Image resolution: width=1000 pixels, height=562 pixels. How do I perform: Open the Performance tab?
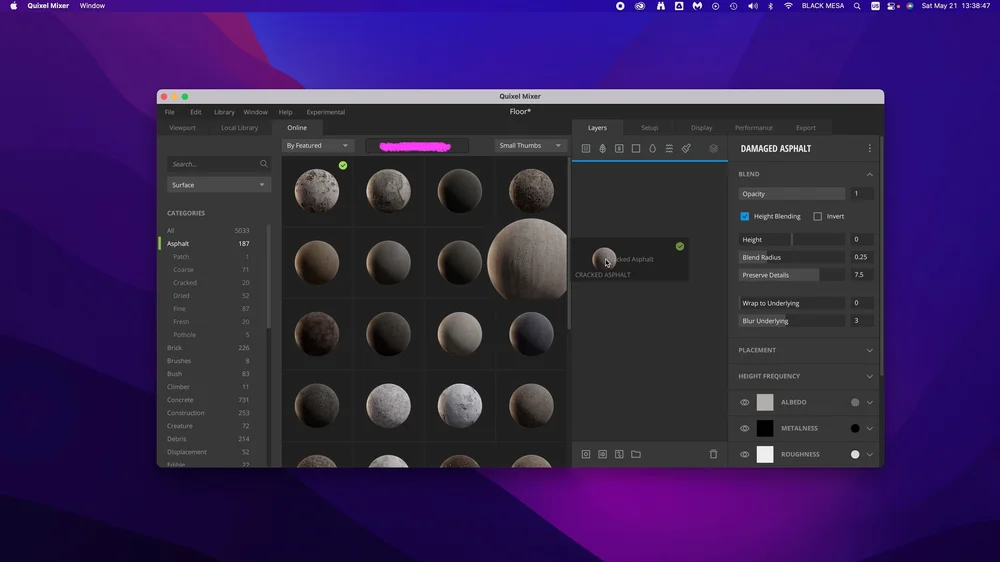coord(753,128)
